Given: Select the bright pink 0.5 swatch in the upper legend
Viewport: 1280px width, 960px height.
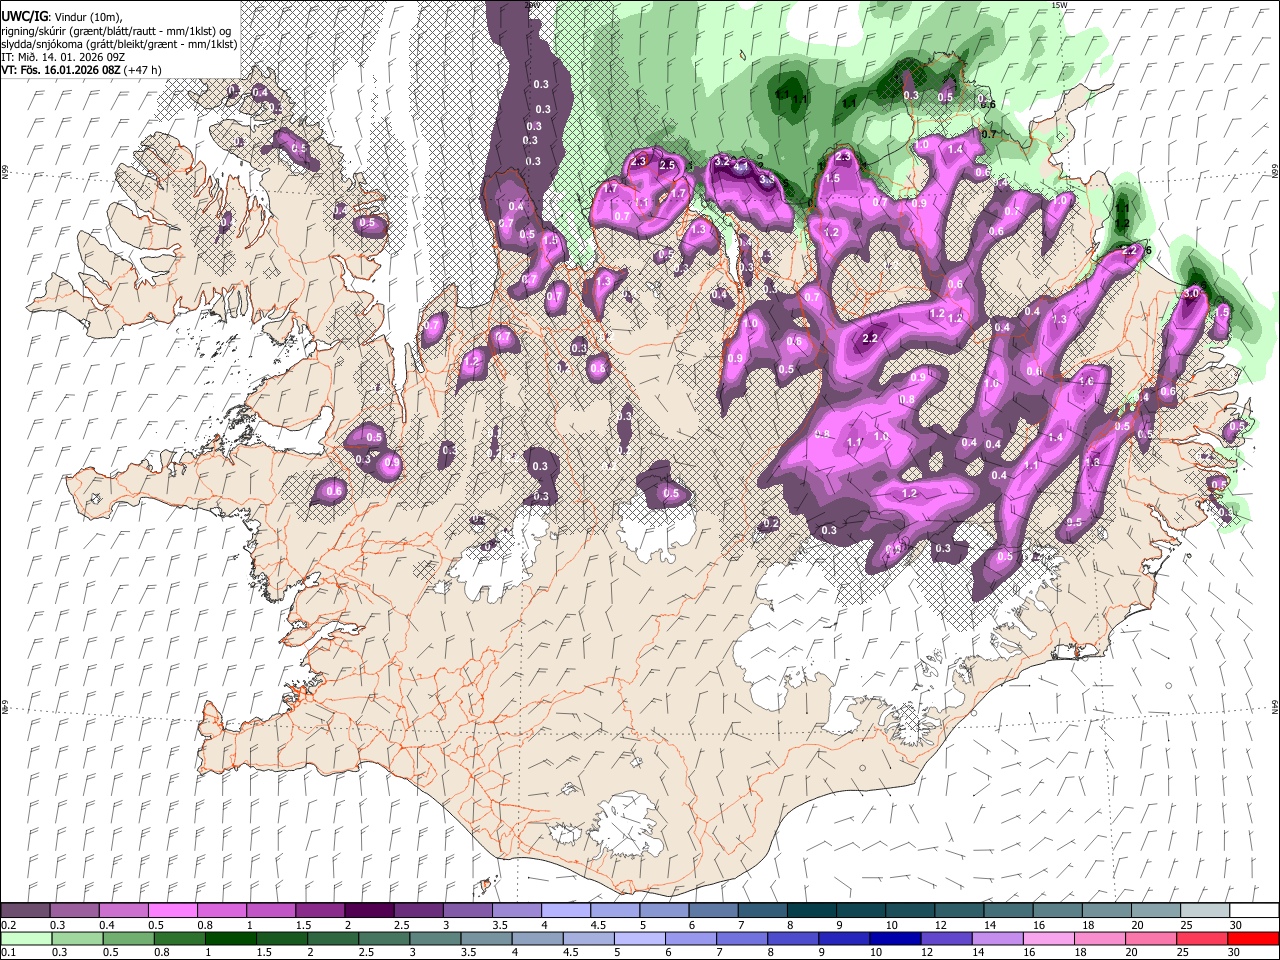Looking at the screenshot, I should [172, 911].
